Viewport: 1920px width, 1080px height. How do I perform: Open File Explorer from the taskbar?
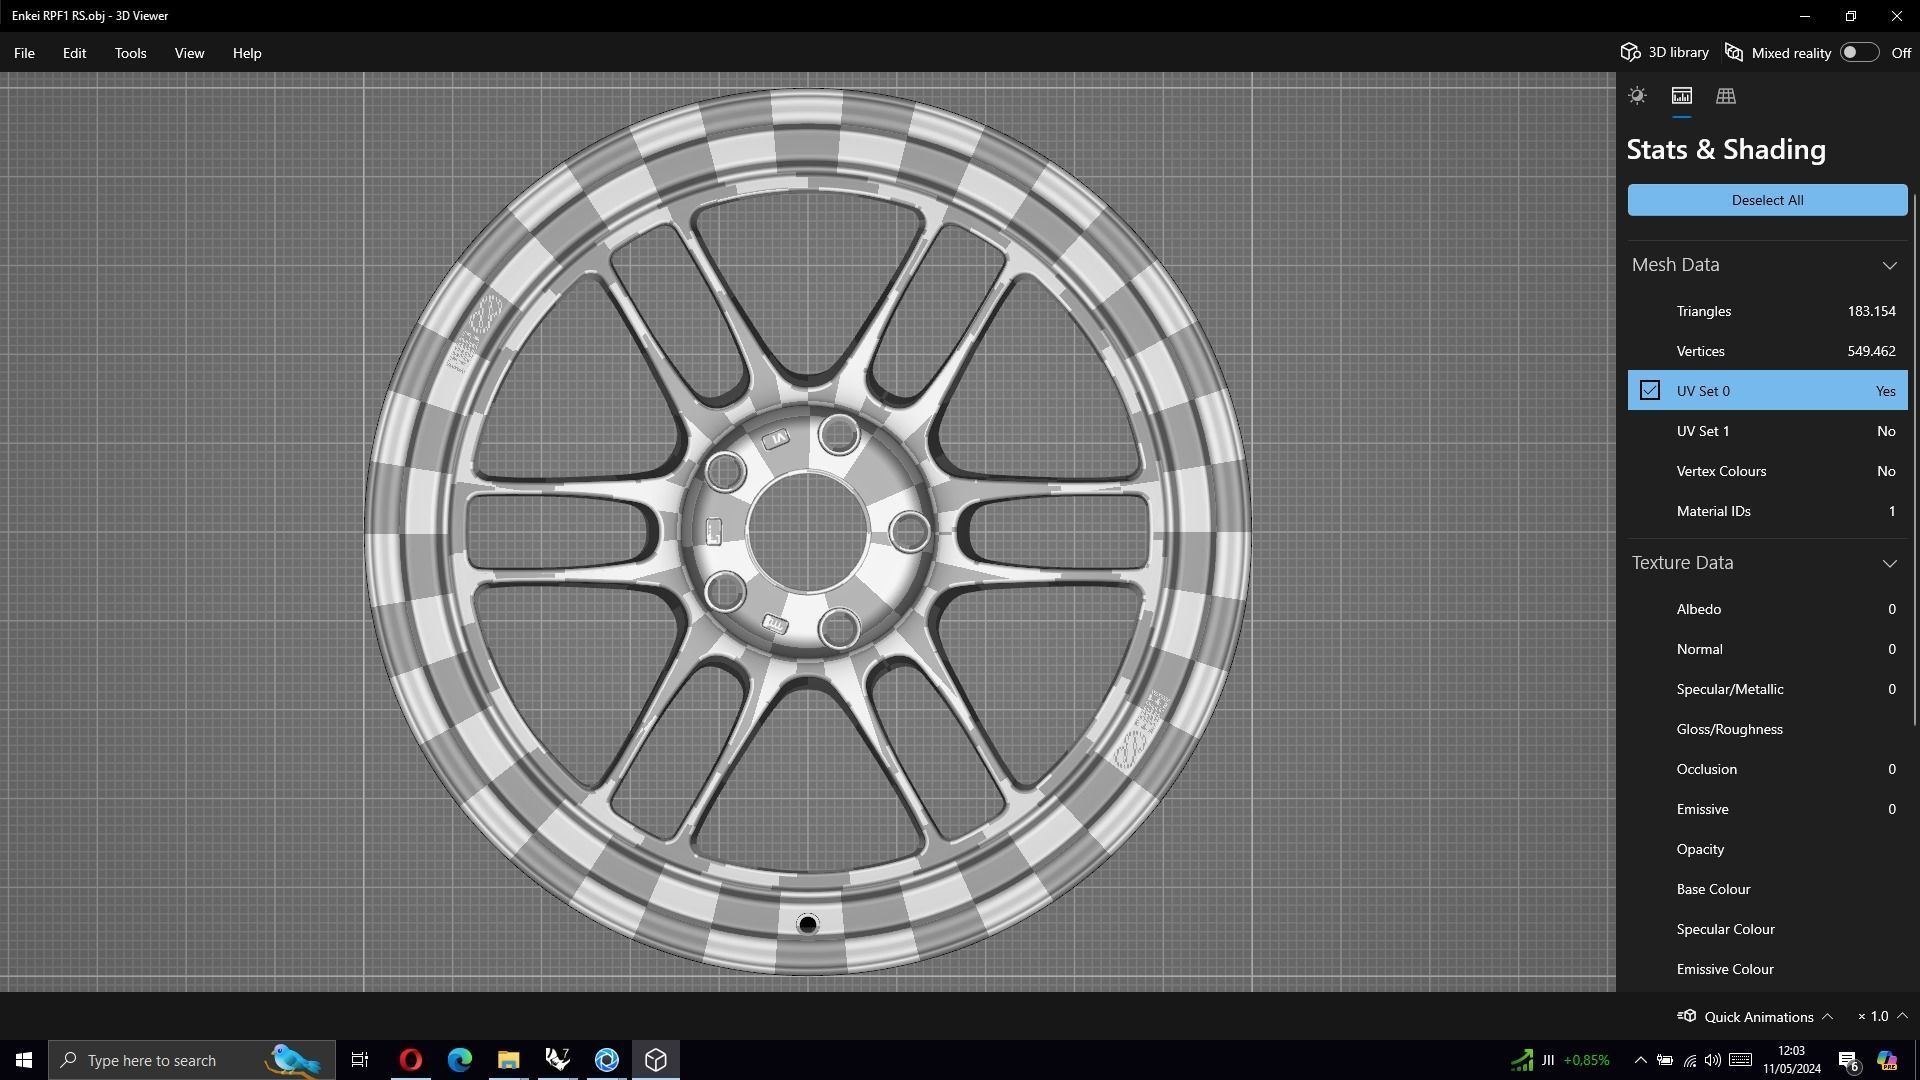[508, 1060]
